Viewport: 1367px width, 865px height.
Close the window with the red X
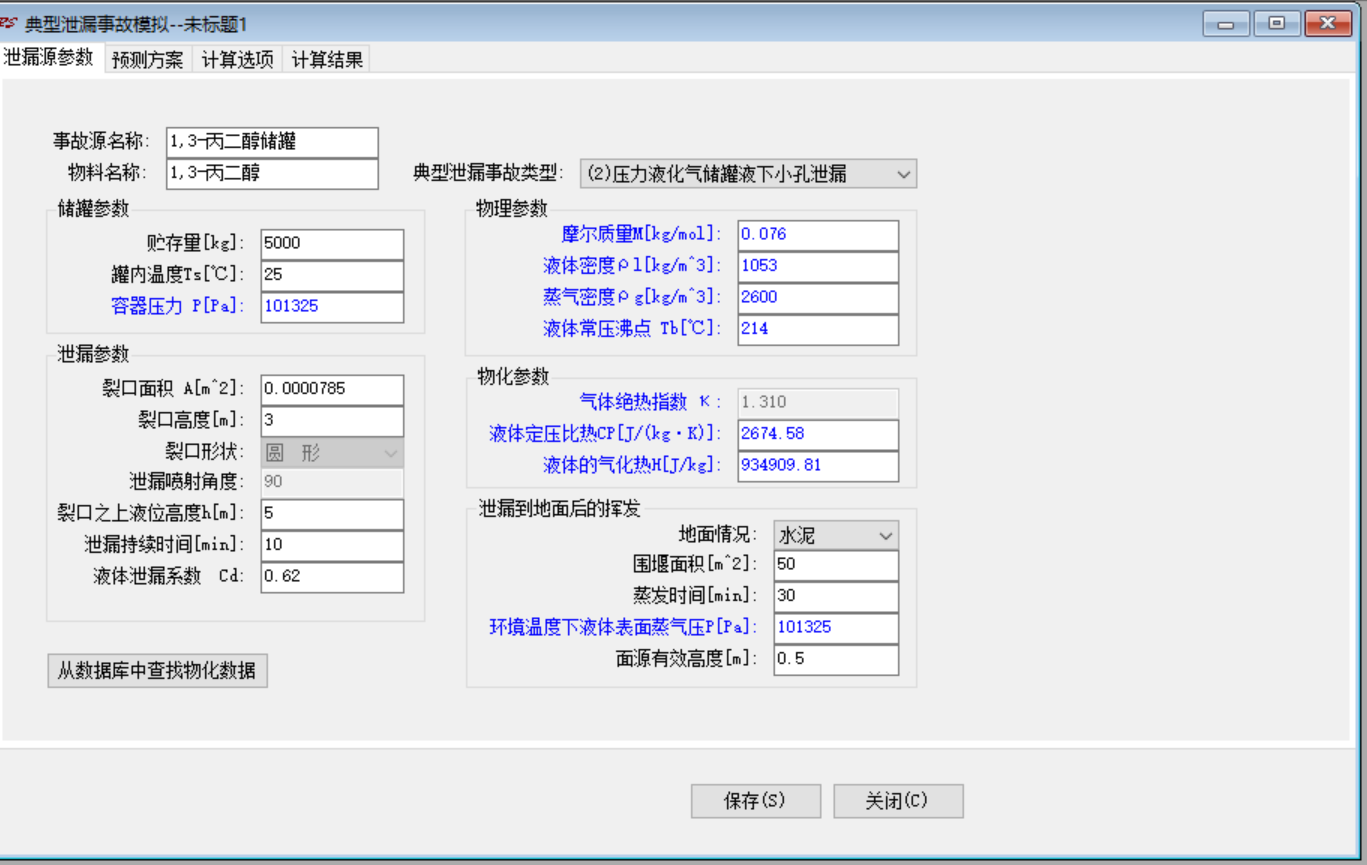[x=1329, y=24]
